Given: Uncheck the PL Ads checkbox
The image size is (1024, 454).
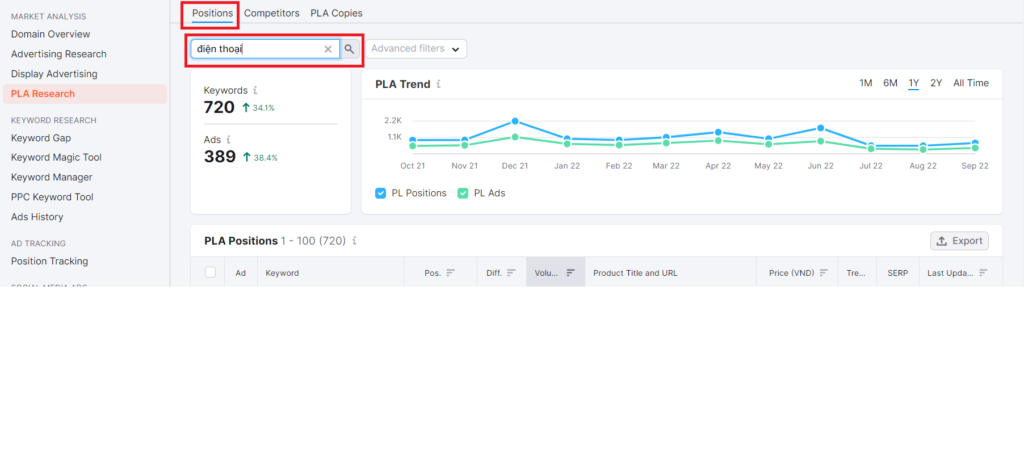Looking at the screenshot, I should point(463,193).
